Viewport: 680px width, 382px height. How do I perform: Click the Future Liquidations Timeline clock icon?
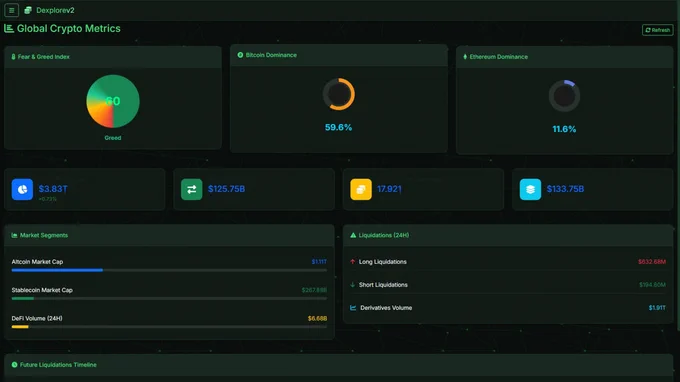(14, 365)
